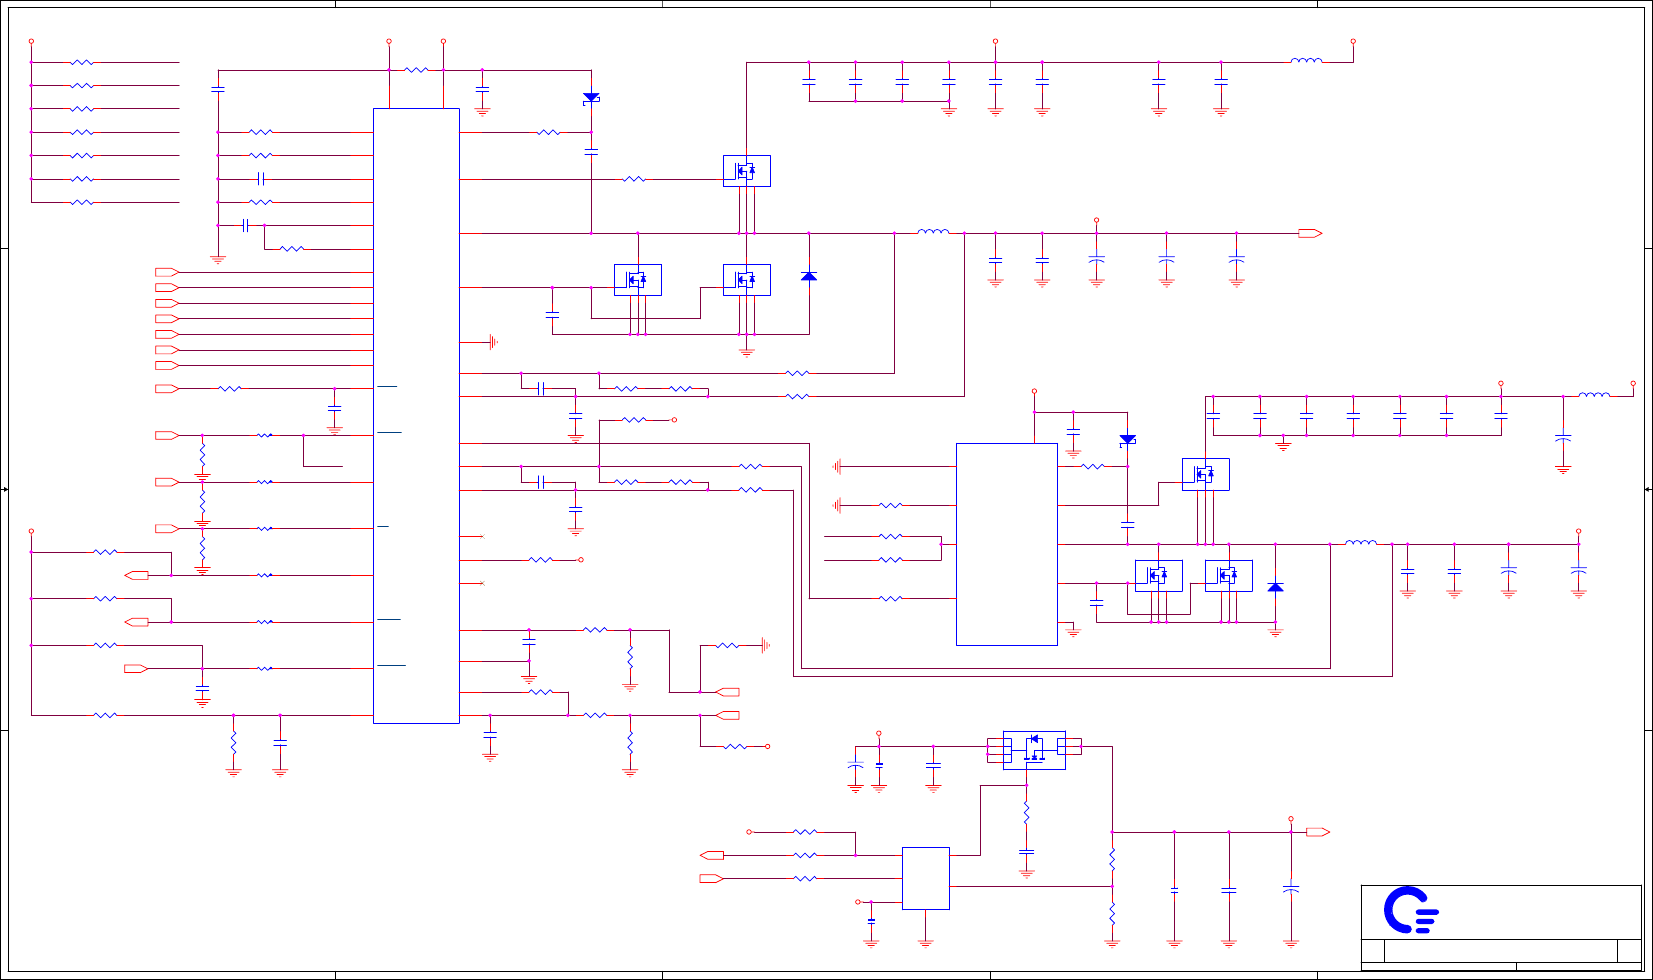Select the left MOSFET of the center pair
The width and height of the screenshot is (1653, 980).
[x=638, y=280]
